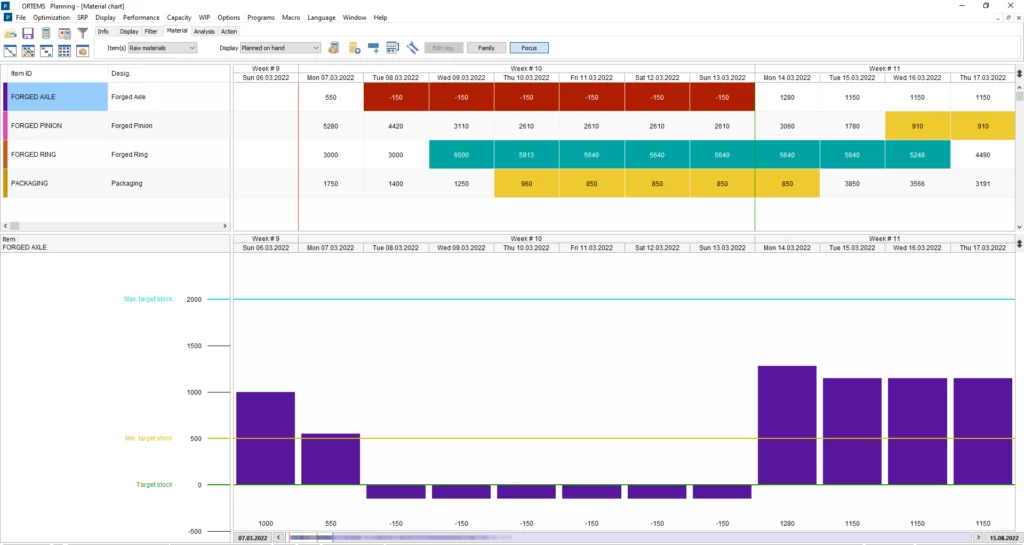Toggle the Family button
The height and width of the screenshot is (545, 1024).
click(486, 47)
